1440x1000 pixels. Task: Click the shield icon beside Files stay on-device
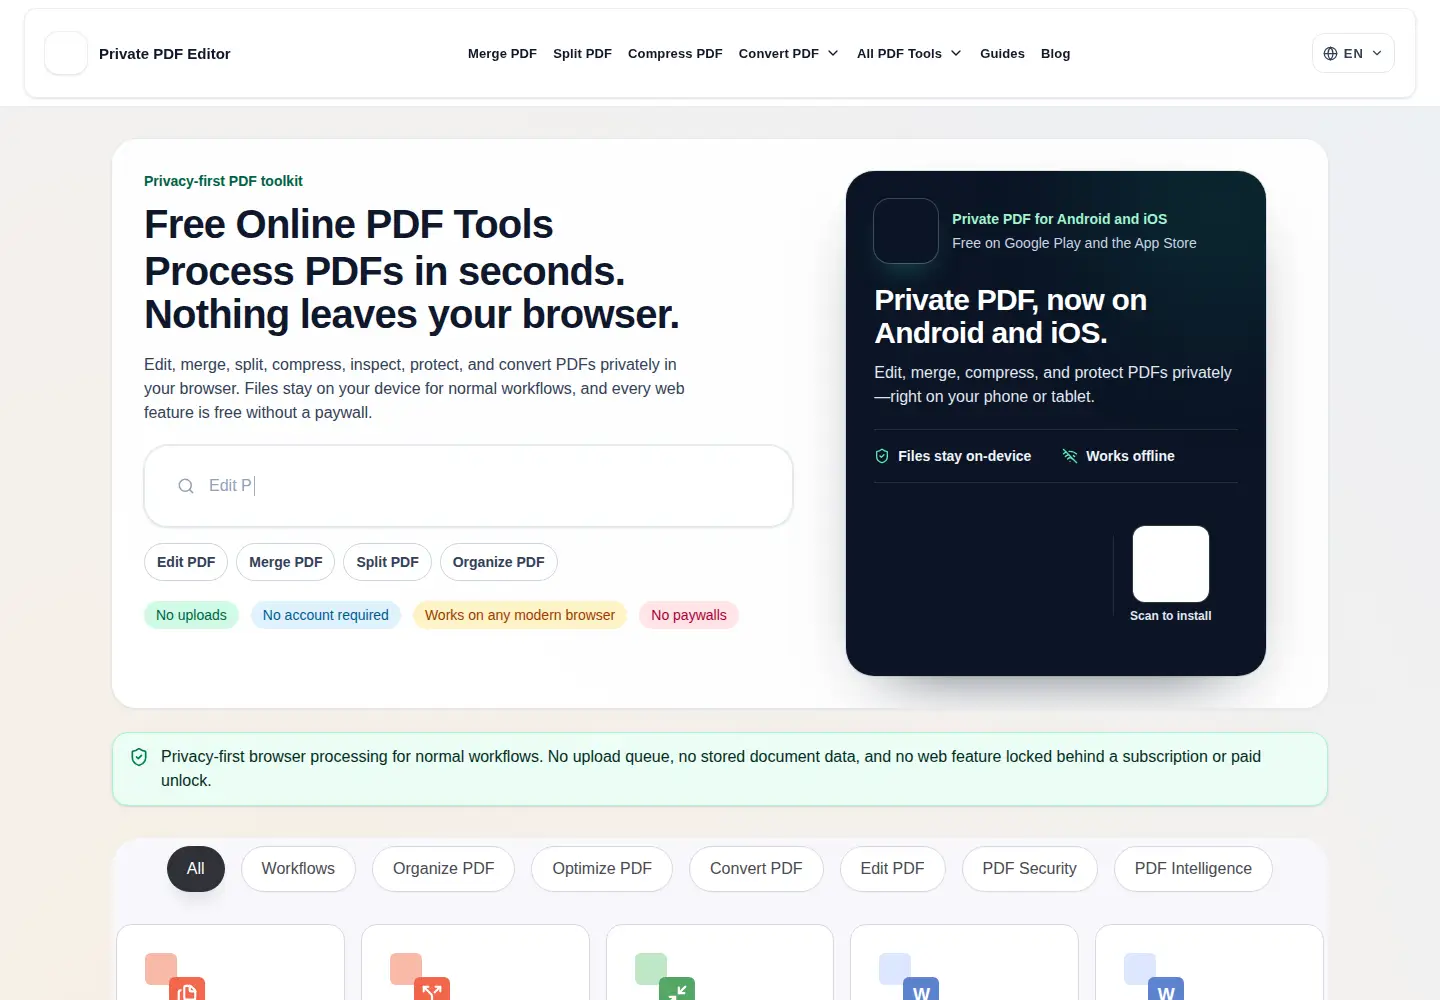tap(882, 456)
